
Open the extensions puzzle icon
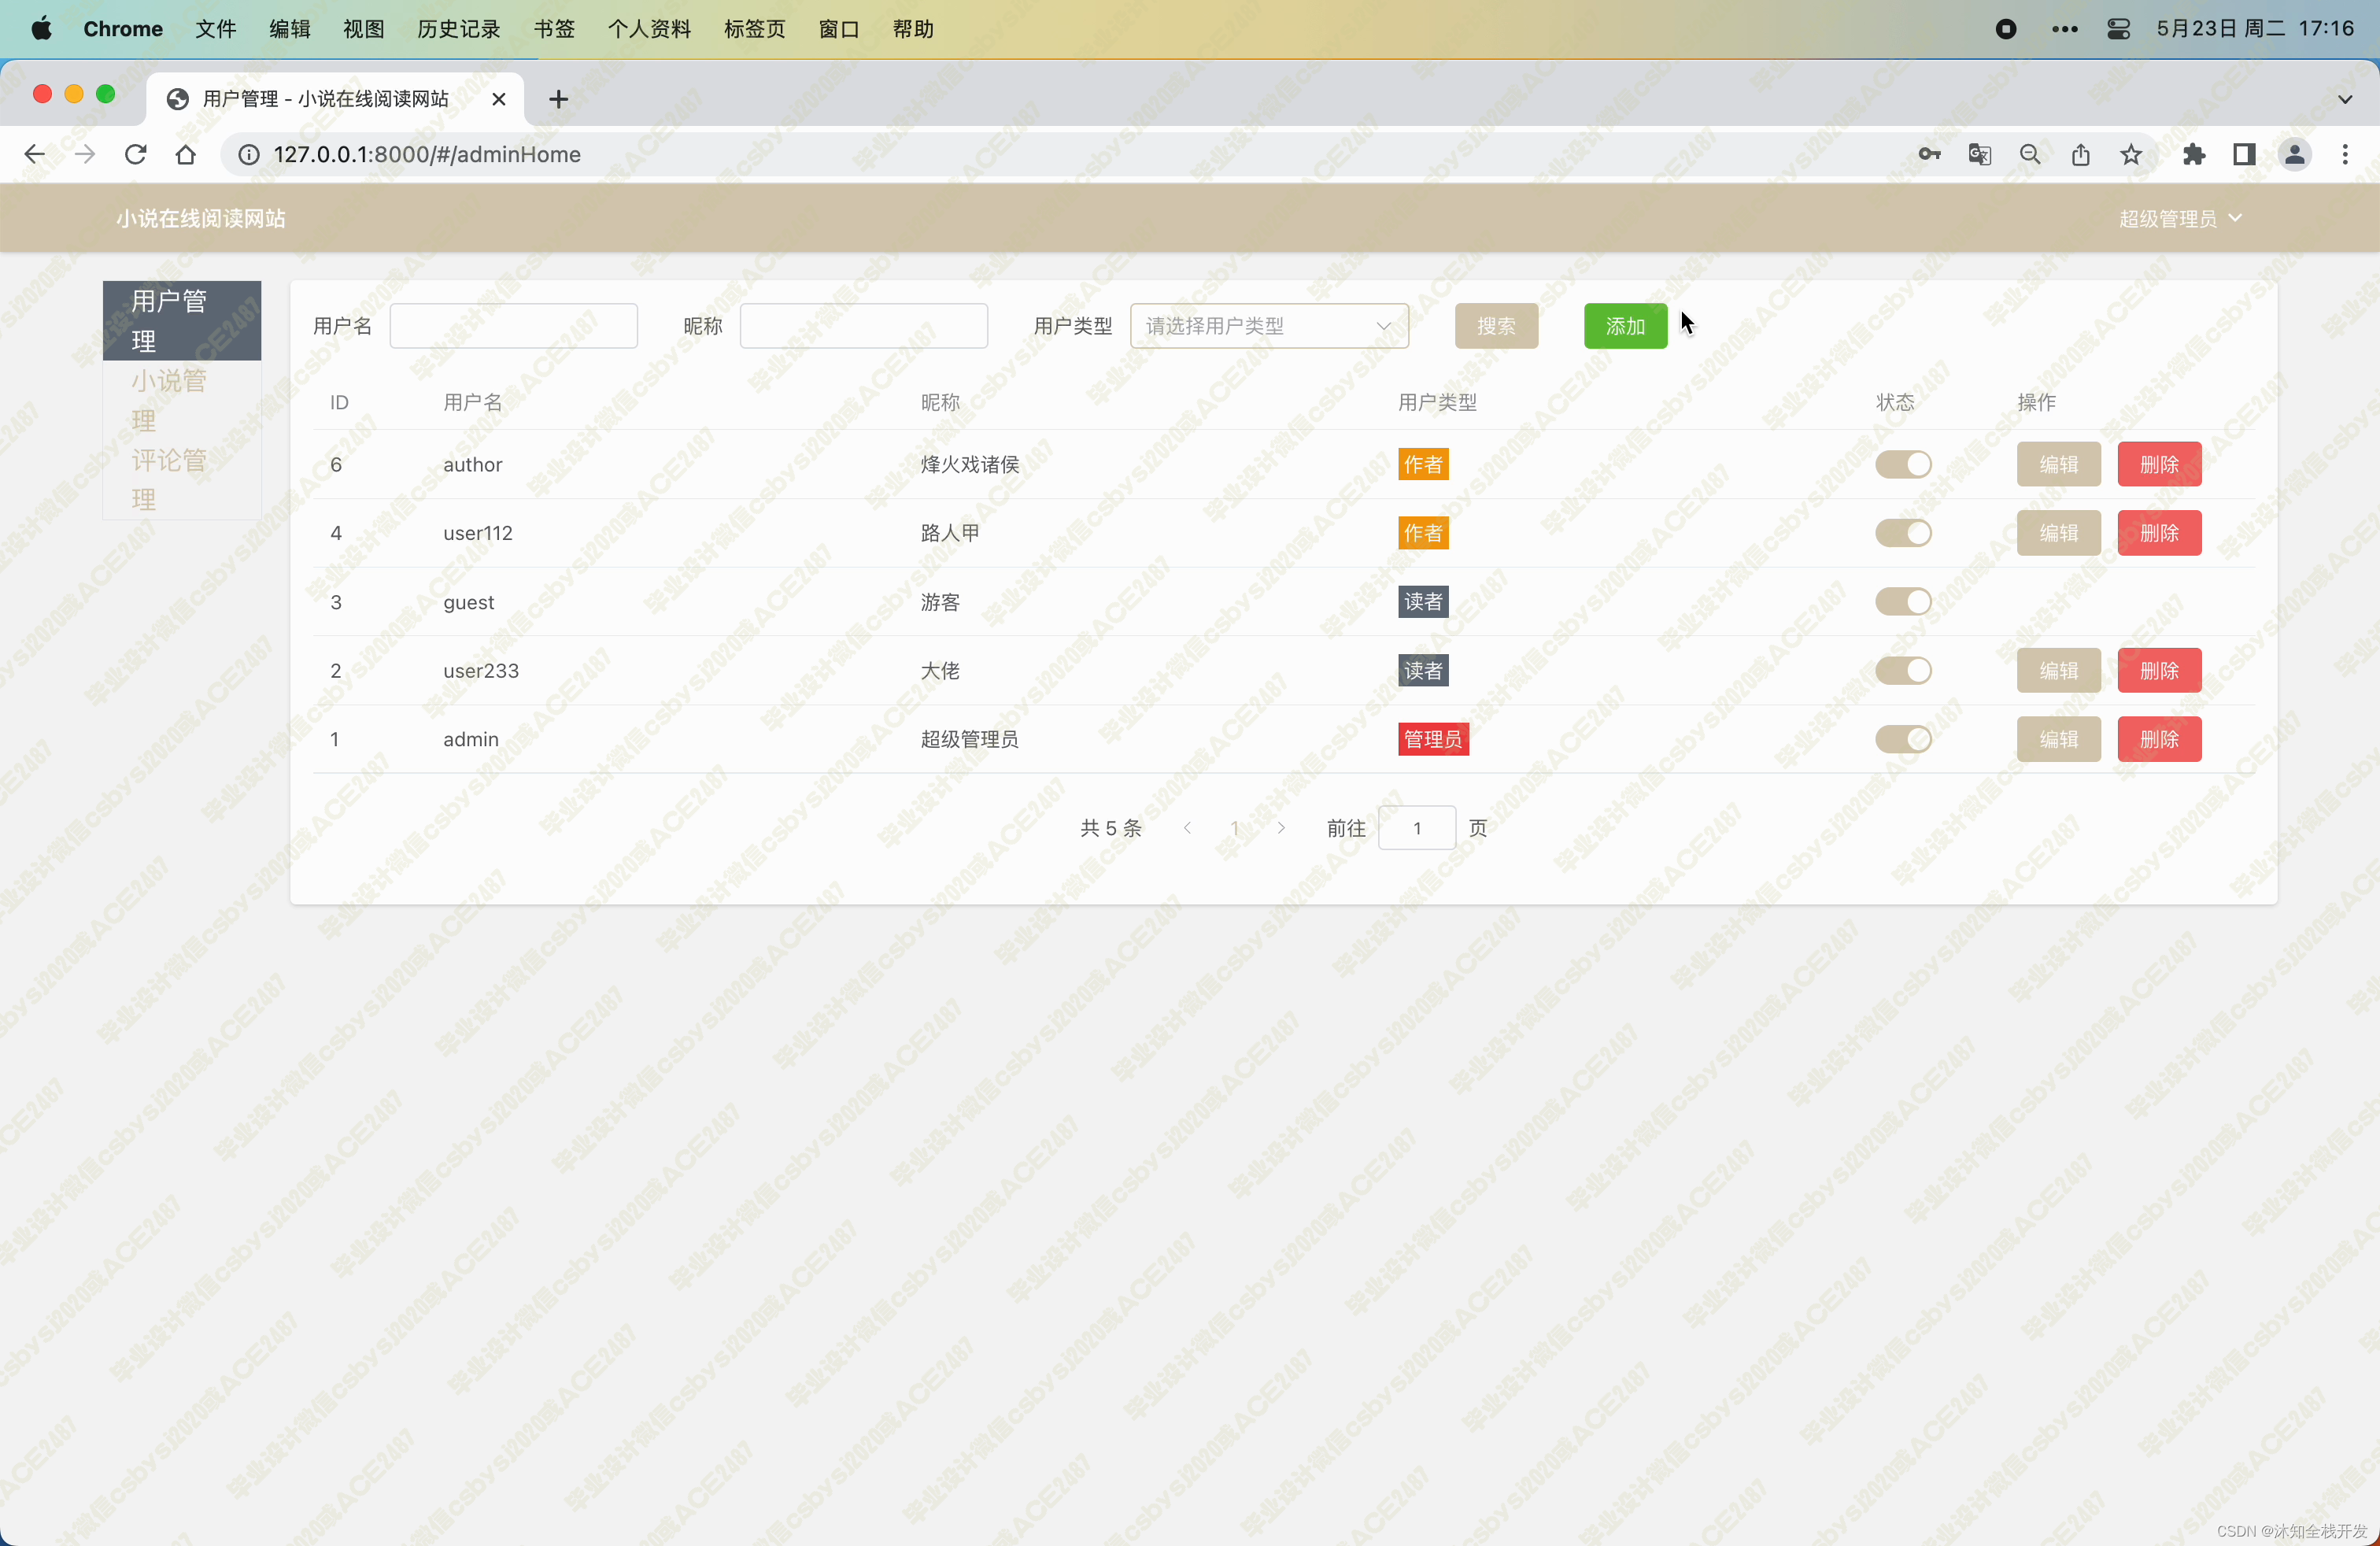click(x=2193, y=154)
